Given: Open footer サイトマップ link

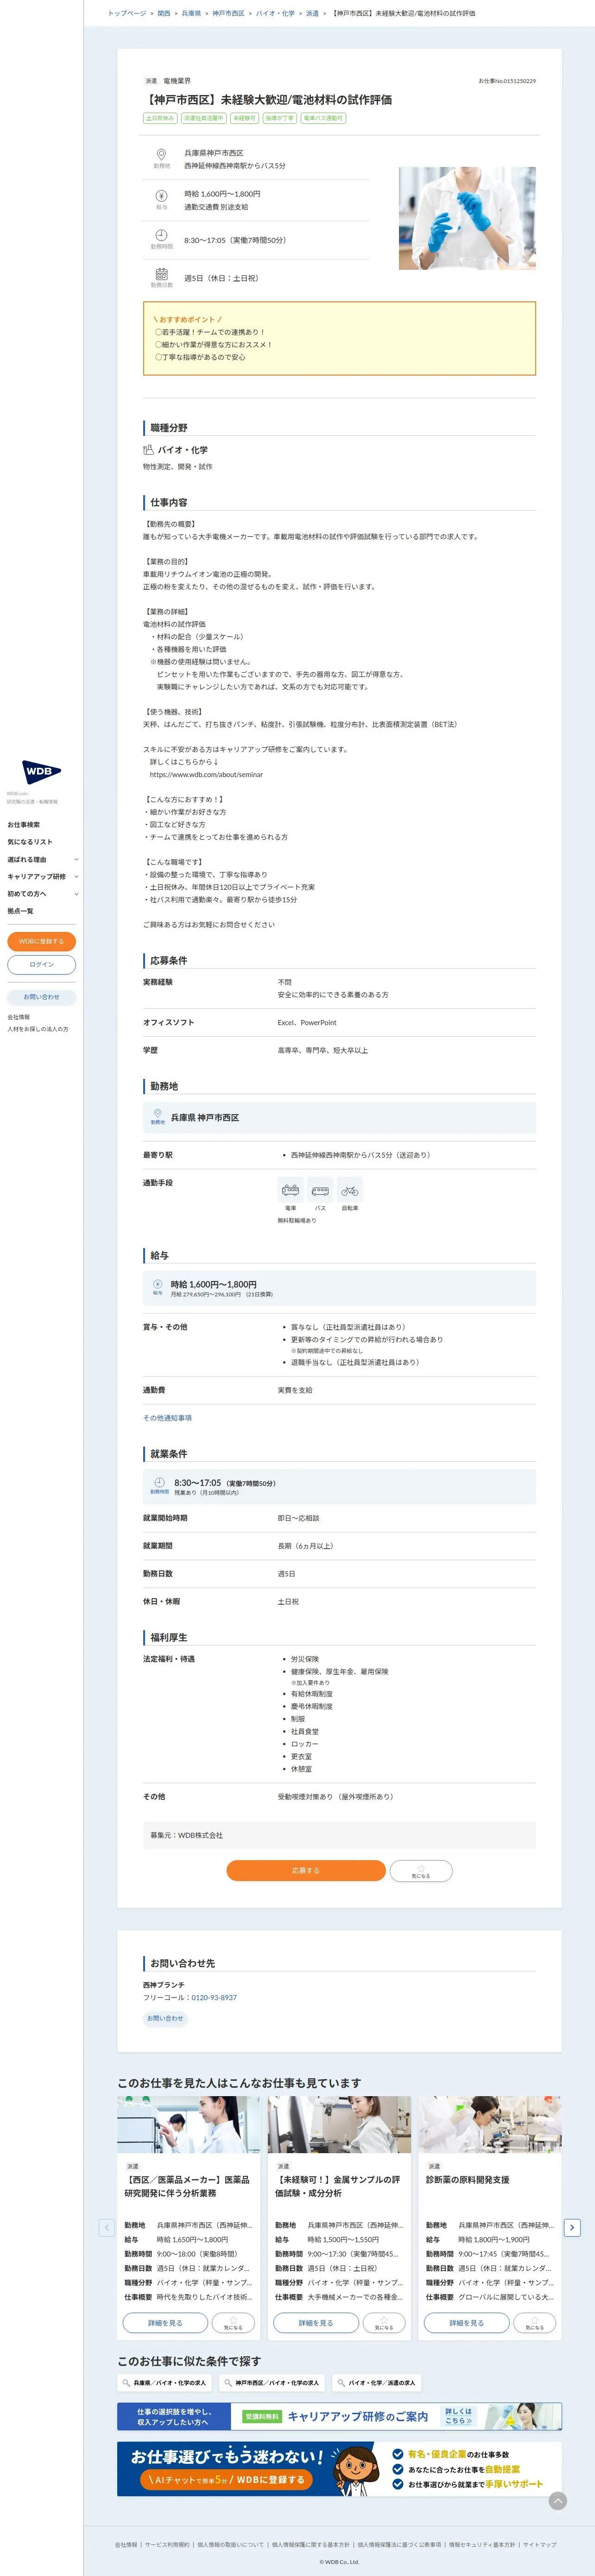Looking at the screenshot, I should (540, 2545).
